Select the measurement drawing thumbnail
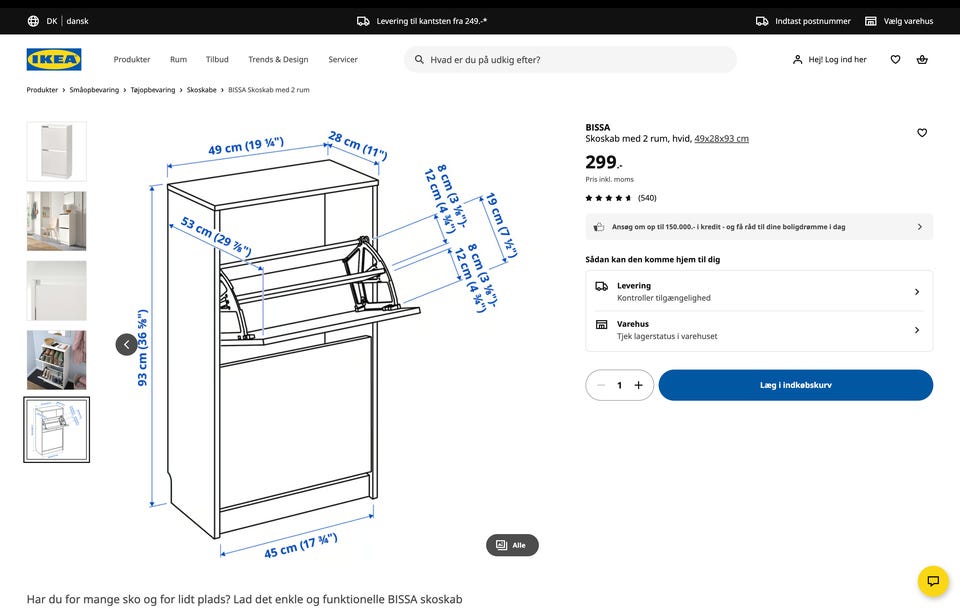 (56, 430)
